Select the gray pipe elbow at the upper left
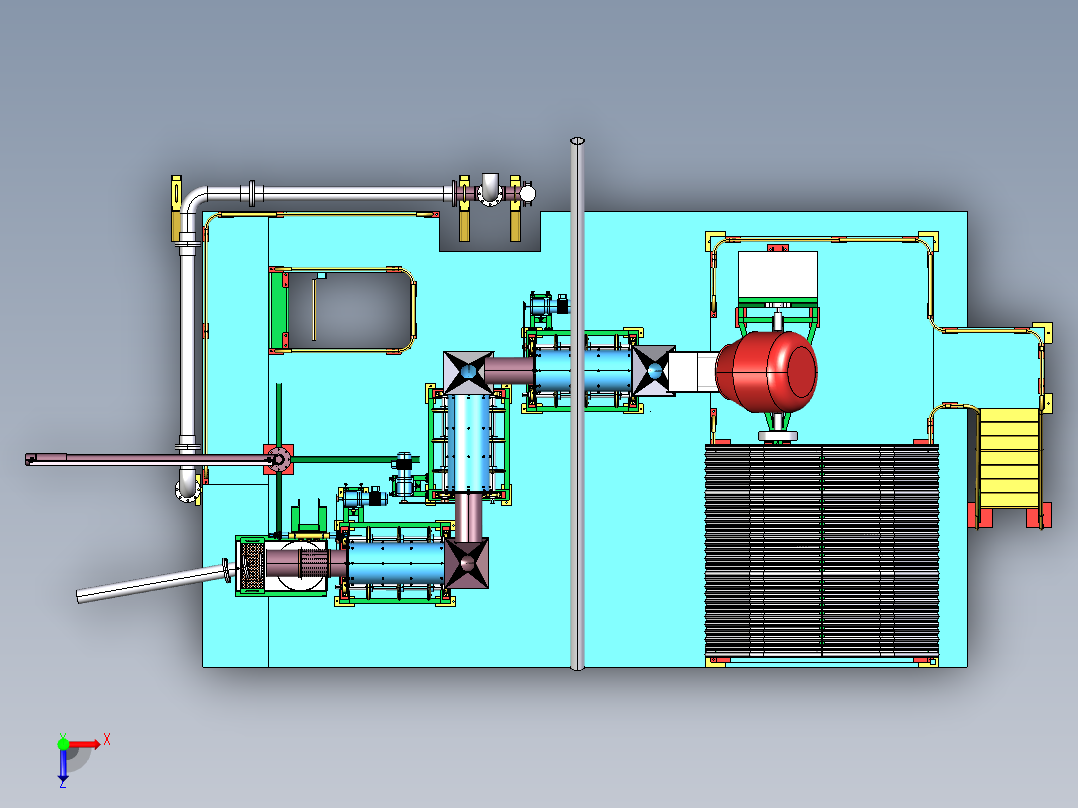The width and height of the screenshot is (1078, 808). click(x=193, y=201)
